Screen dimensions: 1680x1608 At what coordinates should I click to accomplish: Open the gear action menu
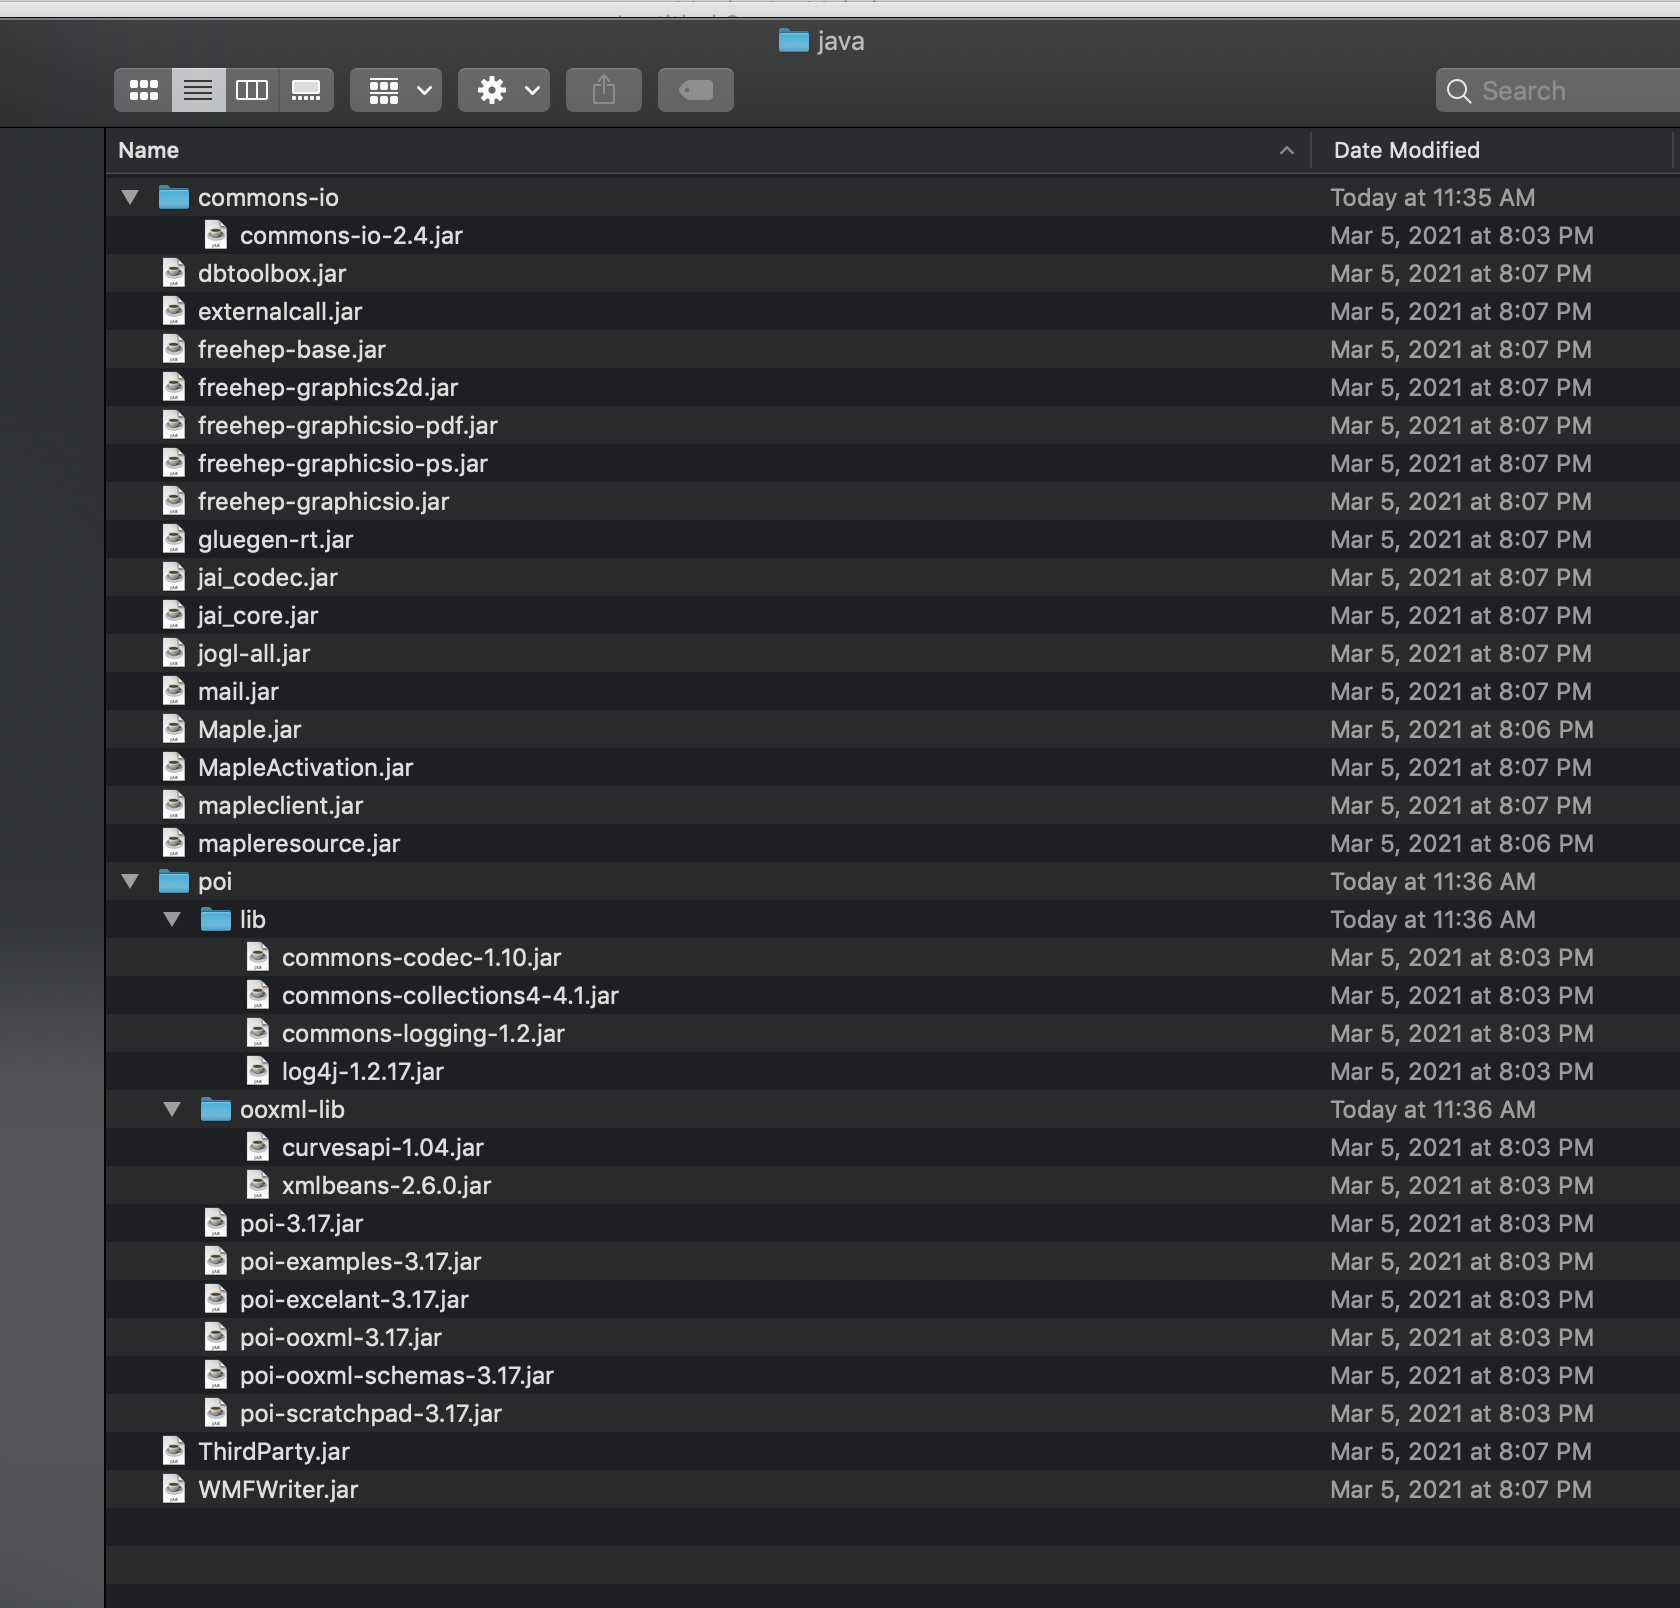point(504,90)
